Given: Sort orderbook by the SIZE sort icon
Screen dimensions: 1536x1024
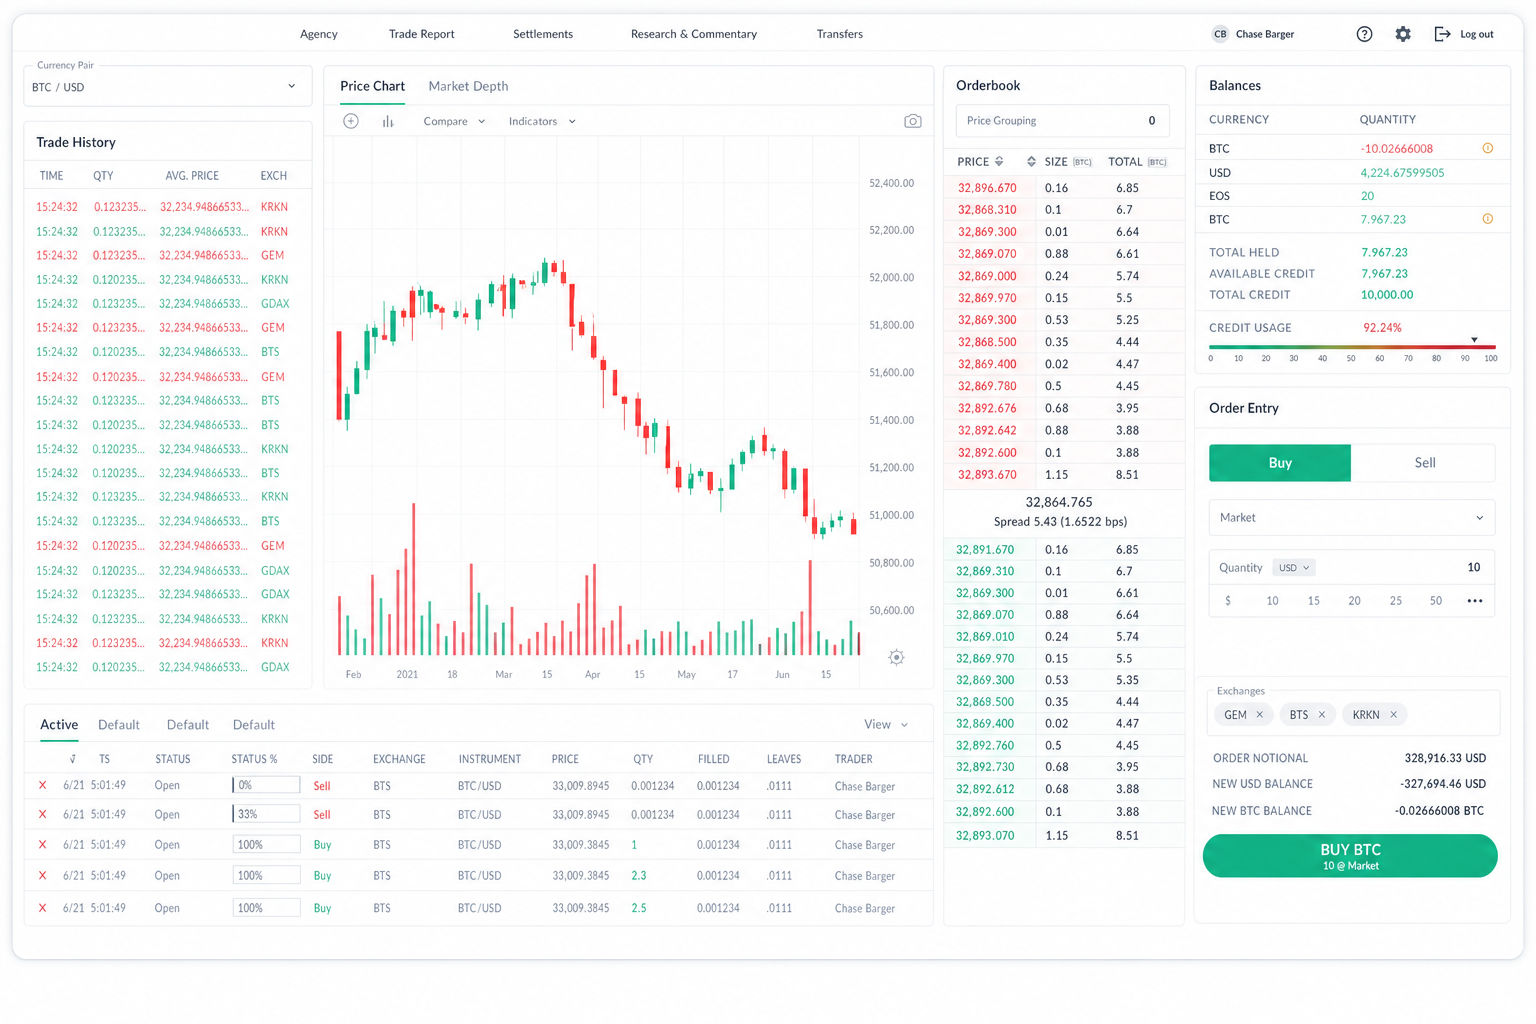Looking at the screenshot, I should point(1031,161).
